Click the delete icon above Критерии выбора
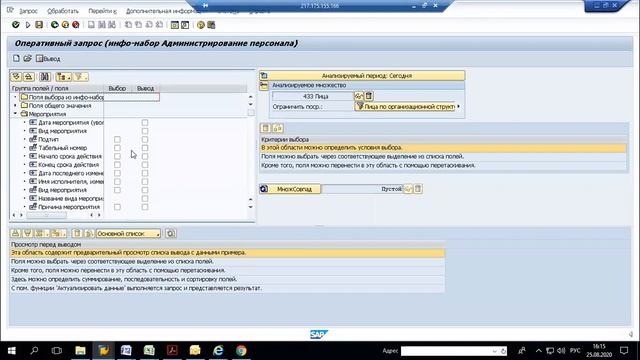 (x=266, y=129)
